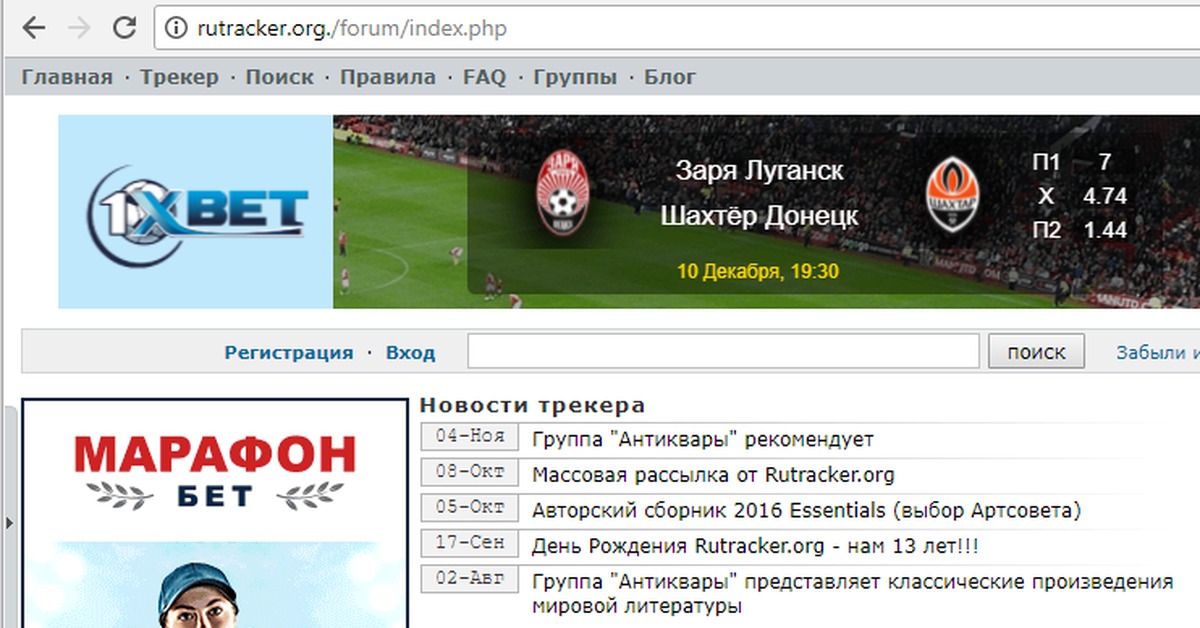This screenshot has height=628, width=1200.
Task: Click the 04-Ноя news date
Action: pyautogui.click(x=470, y=437)
